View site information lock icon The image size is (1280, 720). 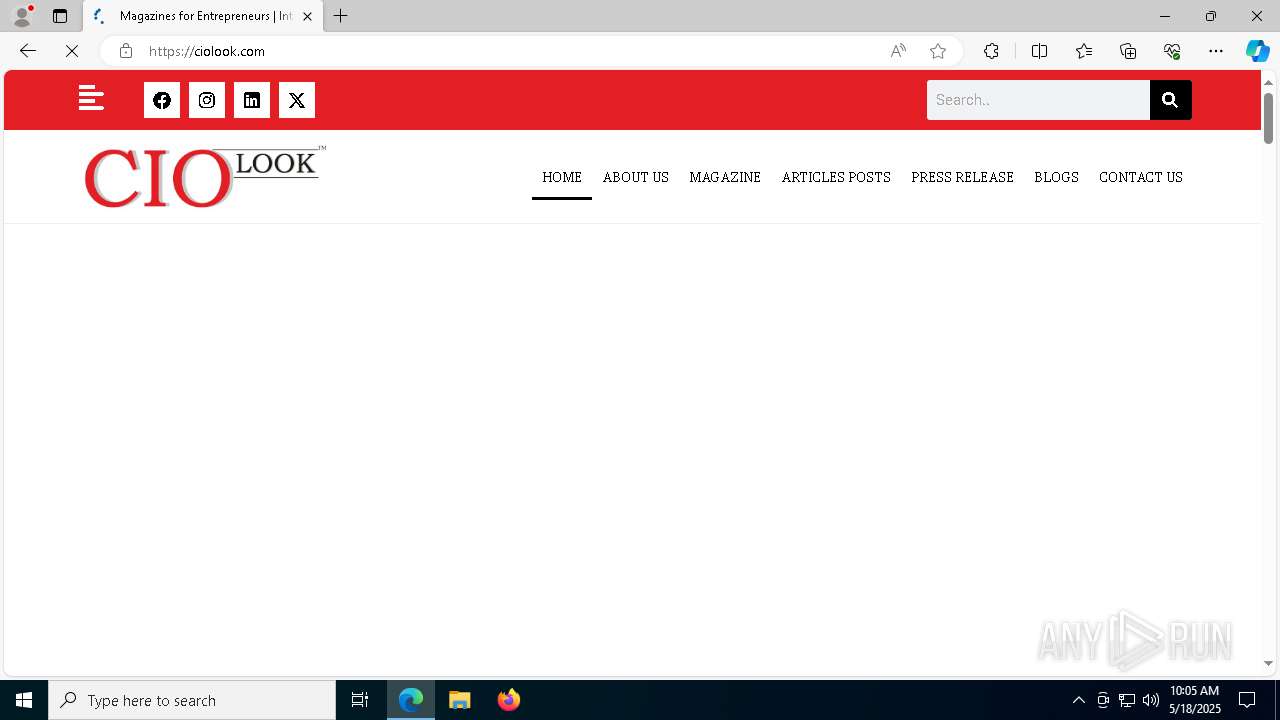(126, 51)
